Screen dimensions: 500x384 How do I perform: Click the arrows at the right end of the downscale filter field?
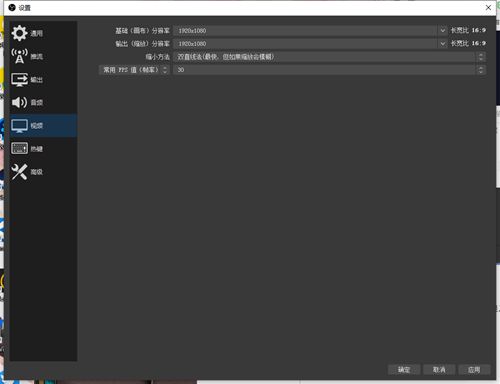(x=481, y=57)
